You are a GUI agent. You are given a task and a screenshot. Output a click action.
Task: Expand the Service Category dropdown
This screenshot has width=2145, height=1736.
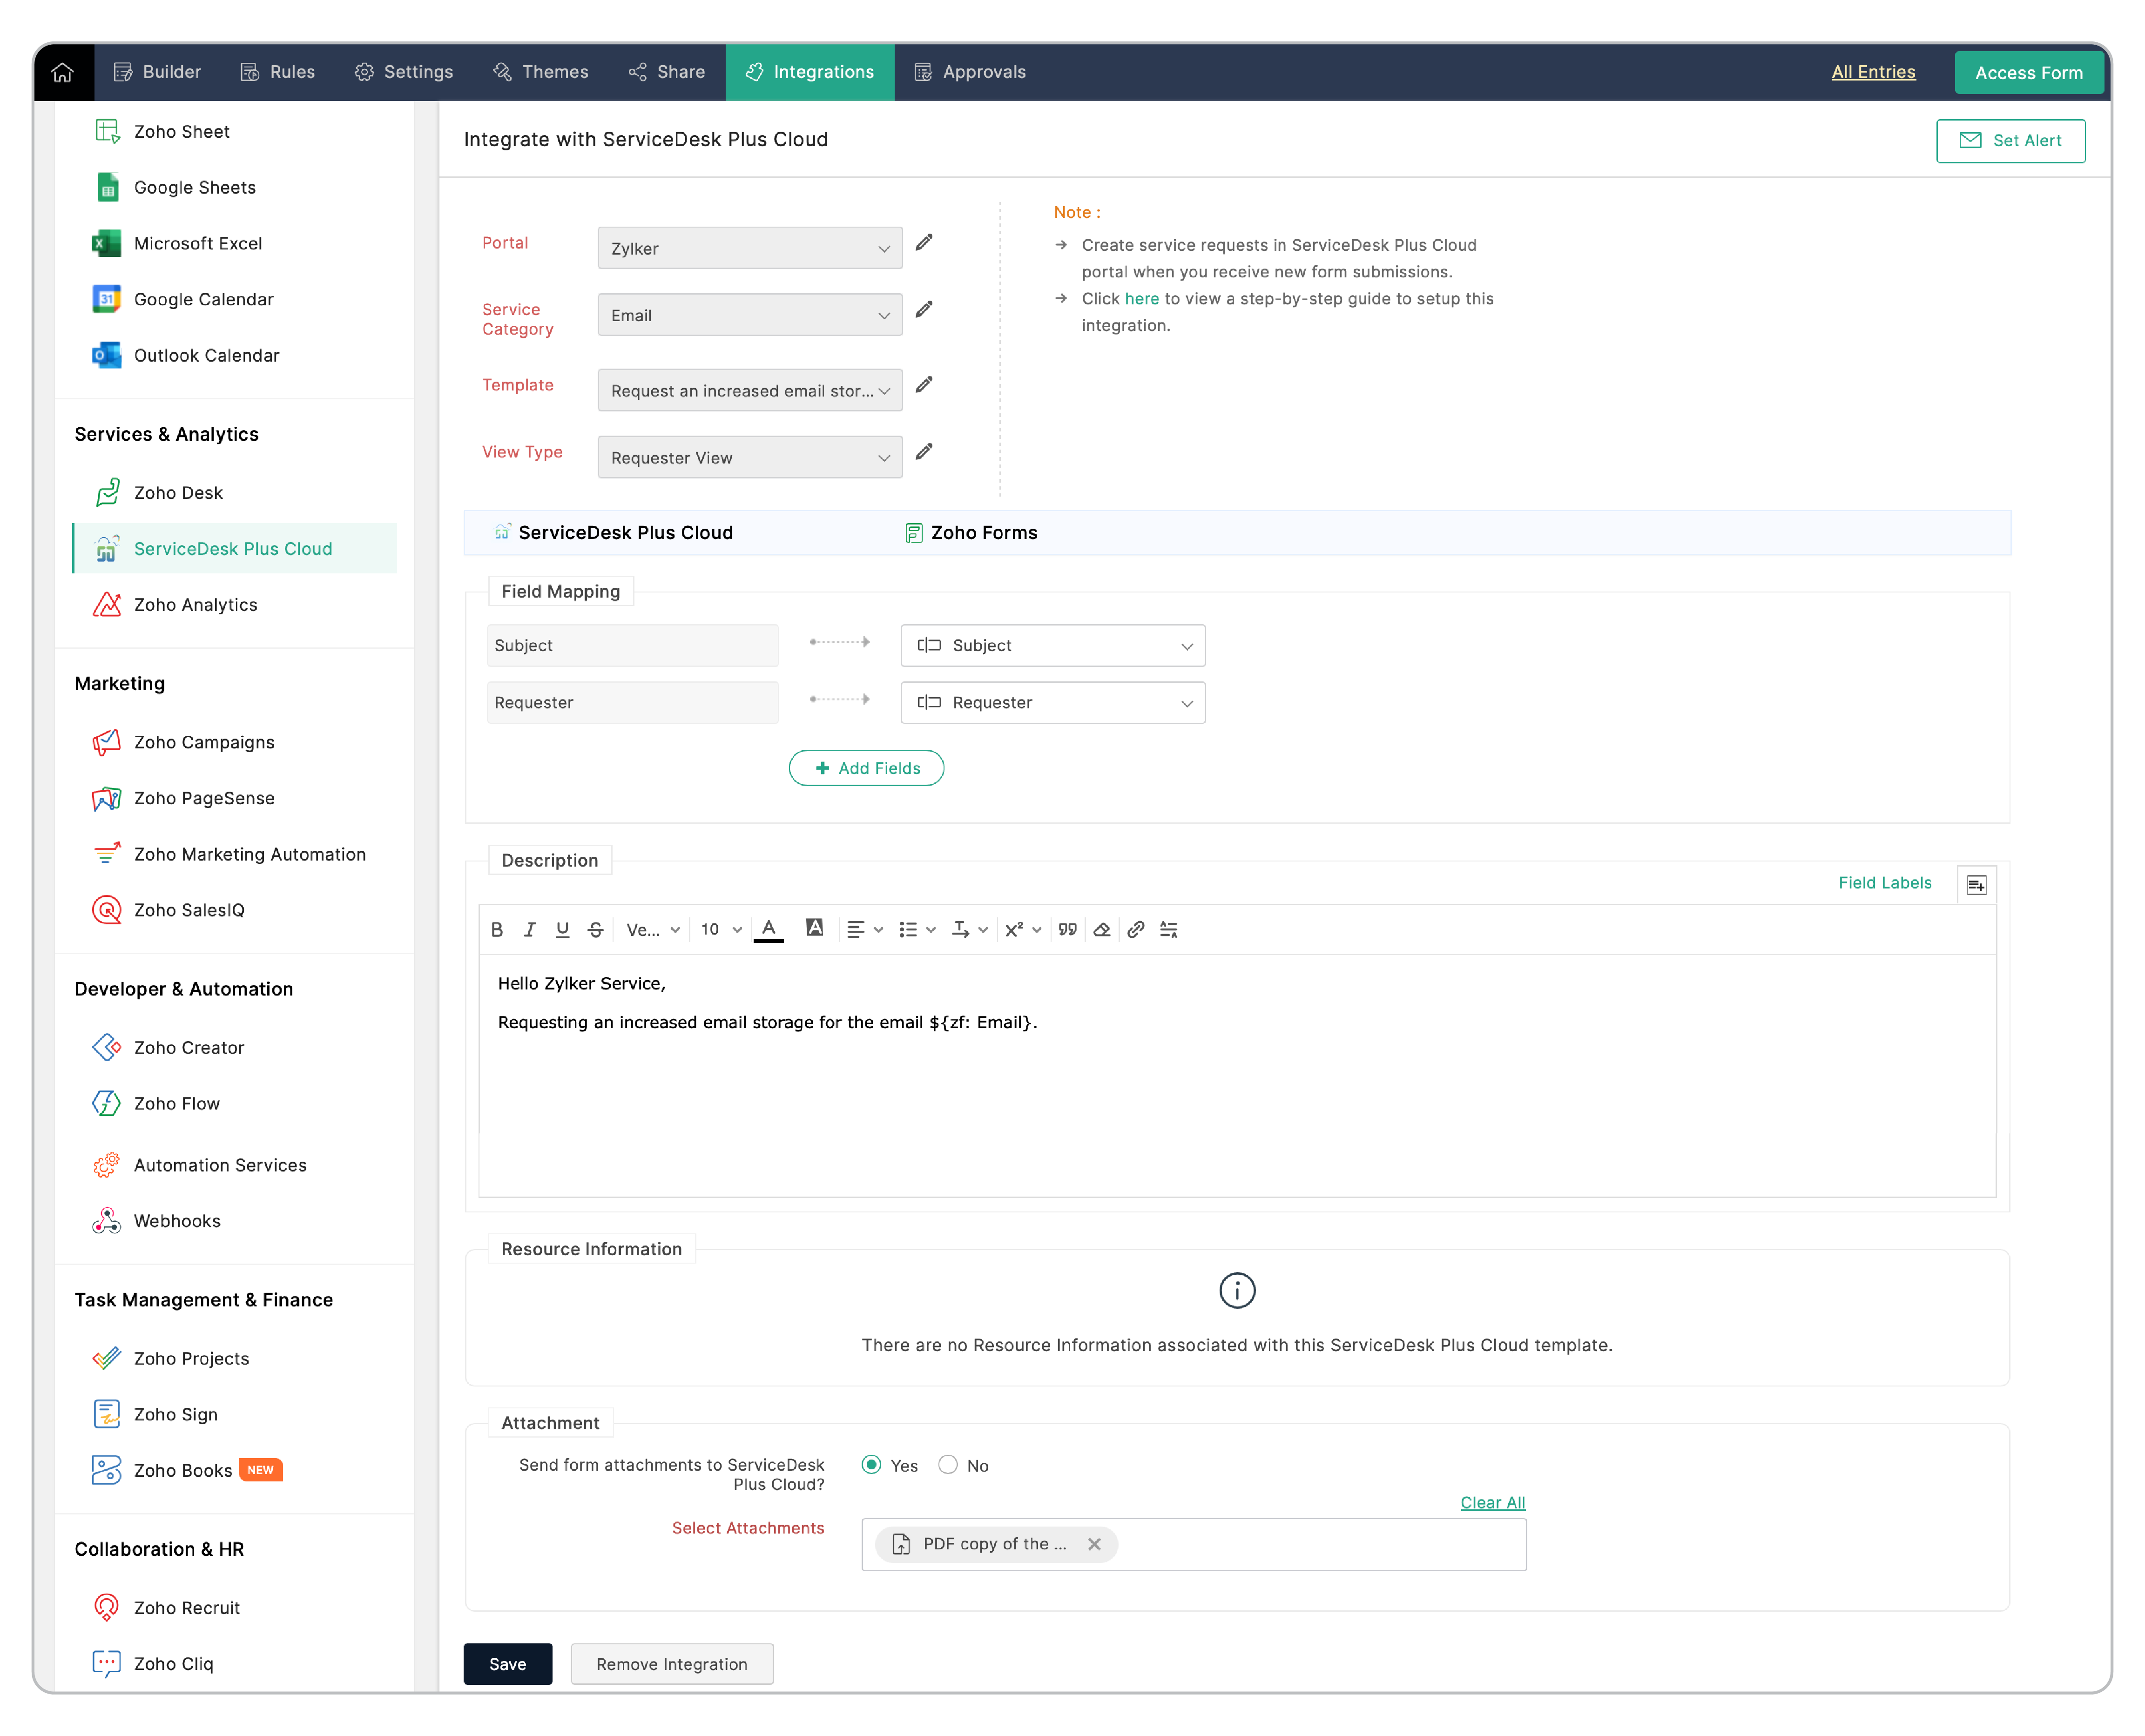pyautogui.click(x=749, y=315)
